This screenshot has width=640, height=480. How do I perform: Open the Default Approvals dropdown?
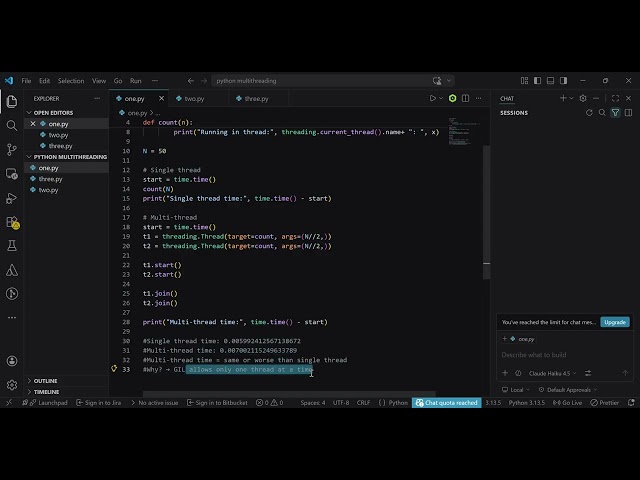[568, 390]
